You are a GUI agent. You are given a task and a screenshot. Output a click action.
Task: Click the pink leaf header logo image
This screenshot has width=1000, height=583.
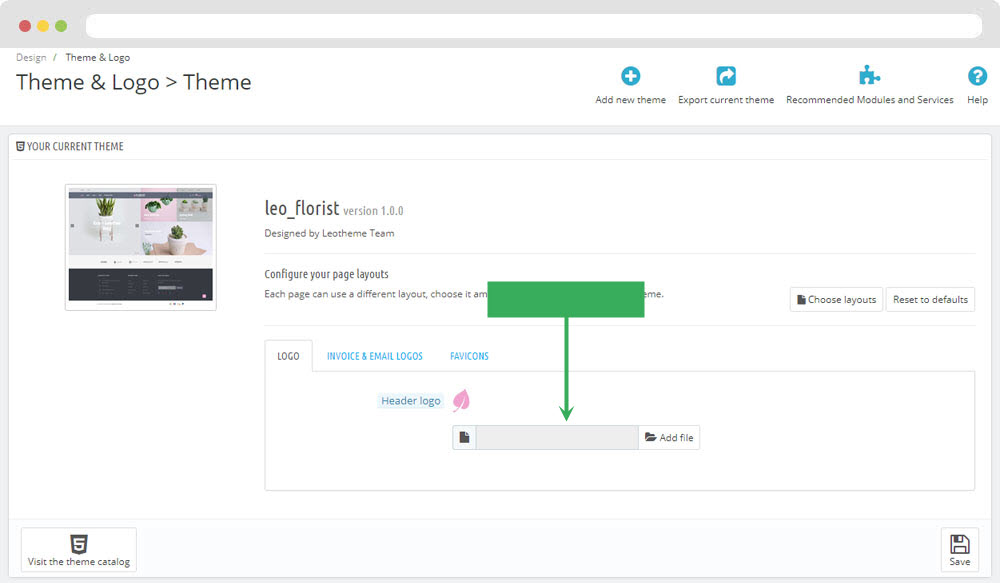point(461,401)
